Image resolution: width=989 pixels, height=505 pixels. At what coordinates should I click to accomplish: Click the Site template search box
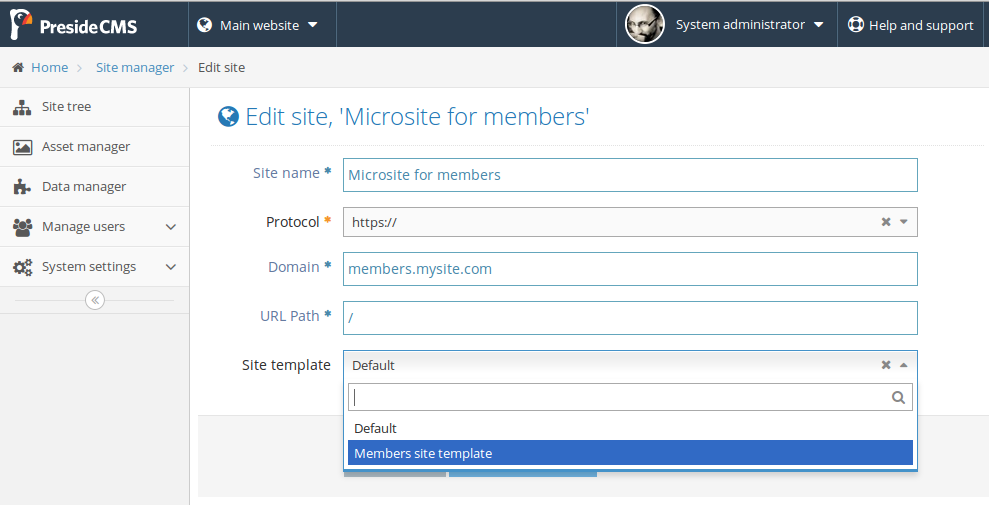(x=630, y=397)
